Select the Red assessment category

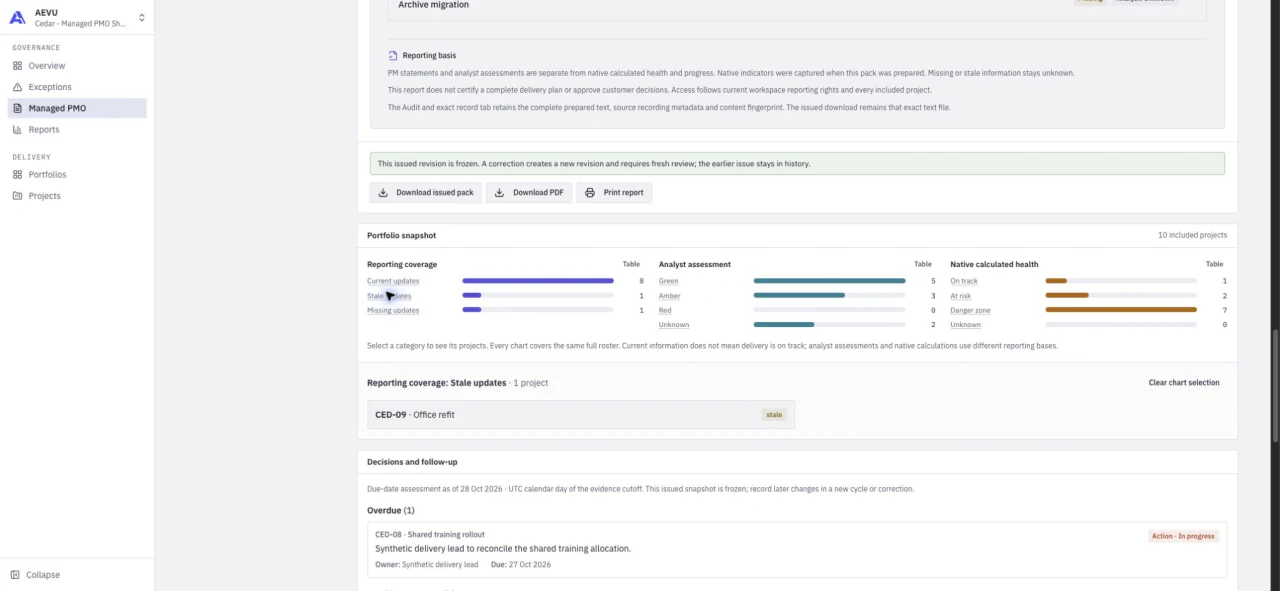pos(665,310)
